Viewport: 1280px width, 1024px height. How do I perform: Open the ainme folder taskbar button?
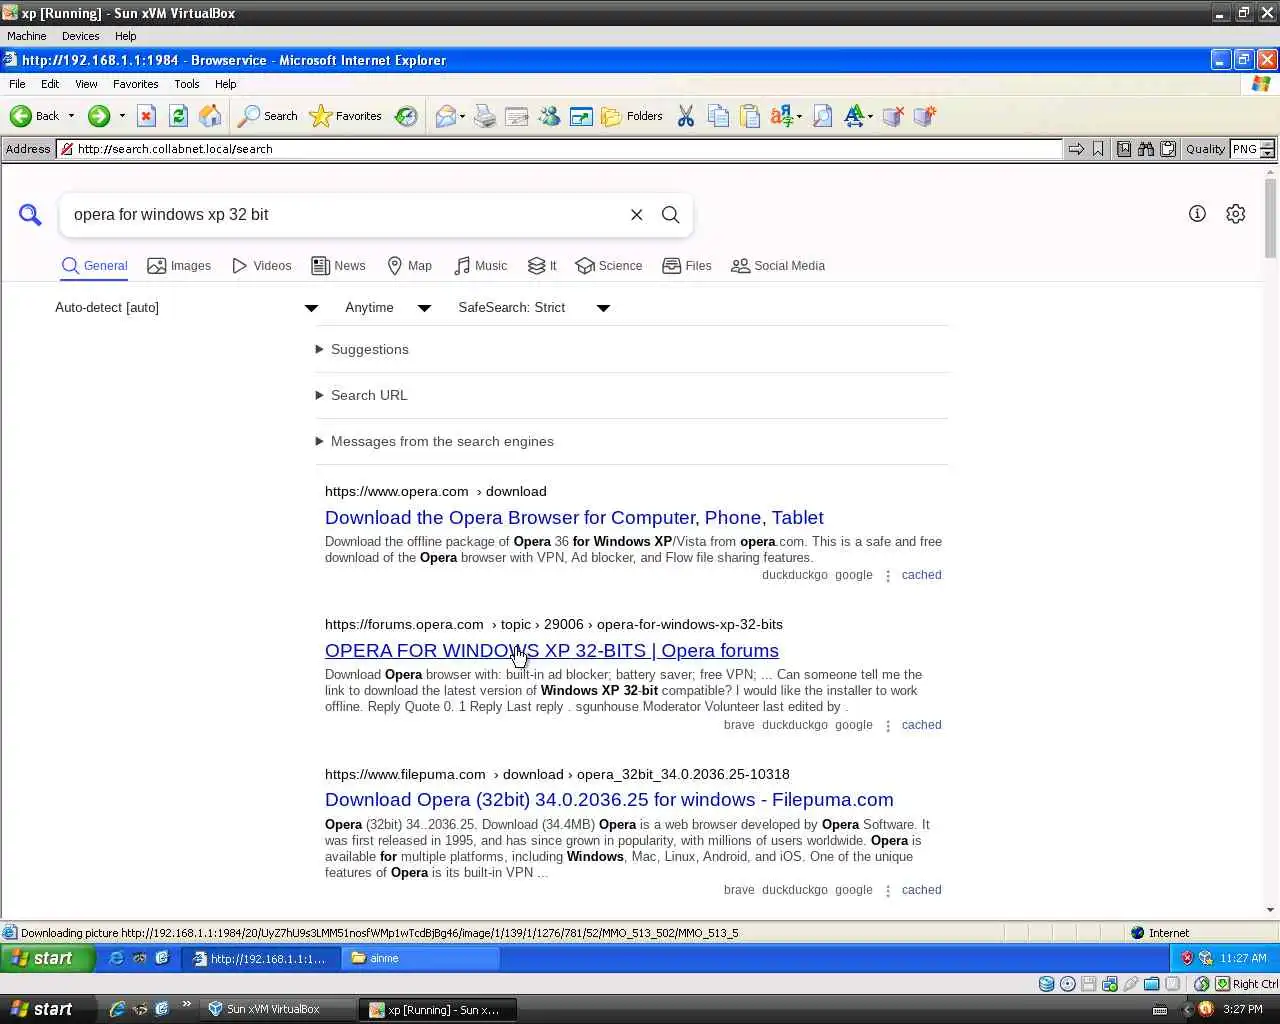click(x=420, y=958)
